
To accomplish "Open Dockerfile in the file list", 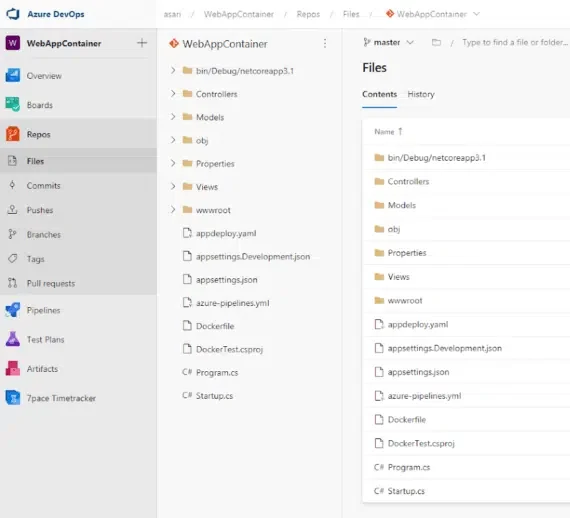I will click(x=406, y=419).
